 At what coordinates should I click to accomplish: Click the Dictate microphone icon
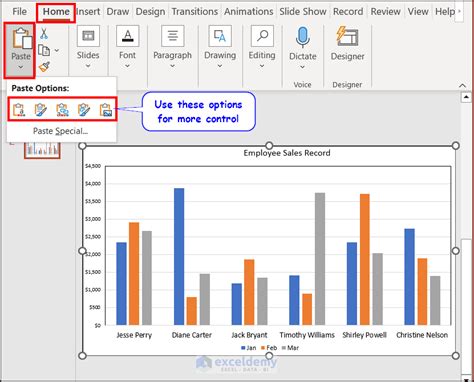(303, 37)
